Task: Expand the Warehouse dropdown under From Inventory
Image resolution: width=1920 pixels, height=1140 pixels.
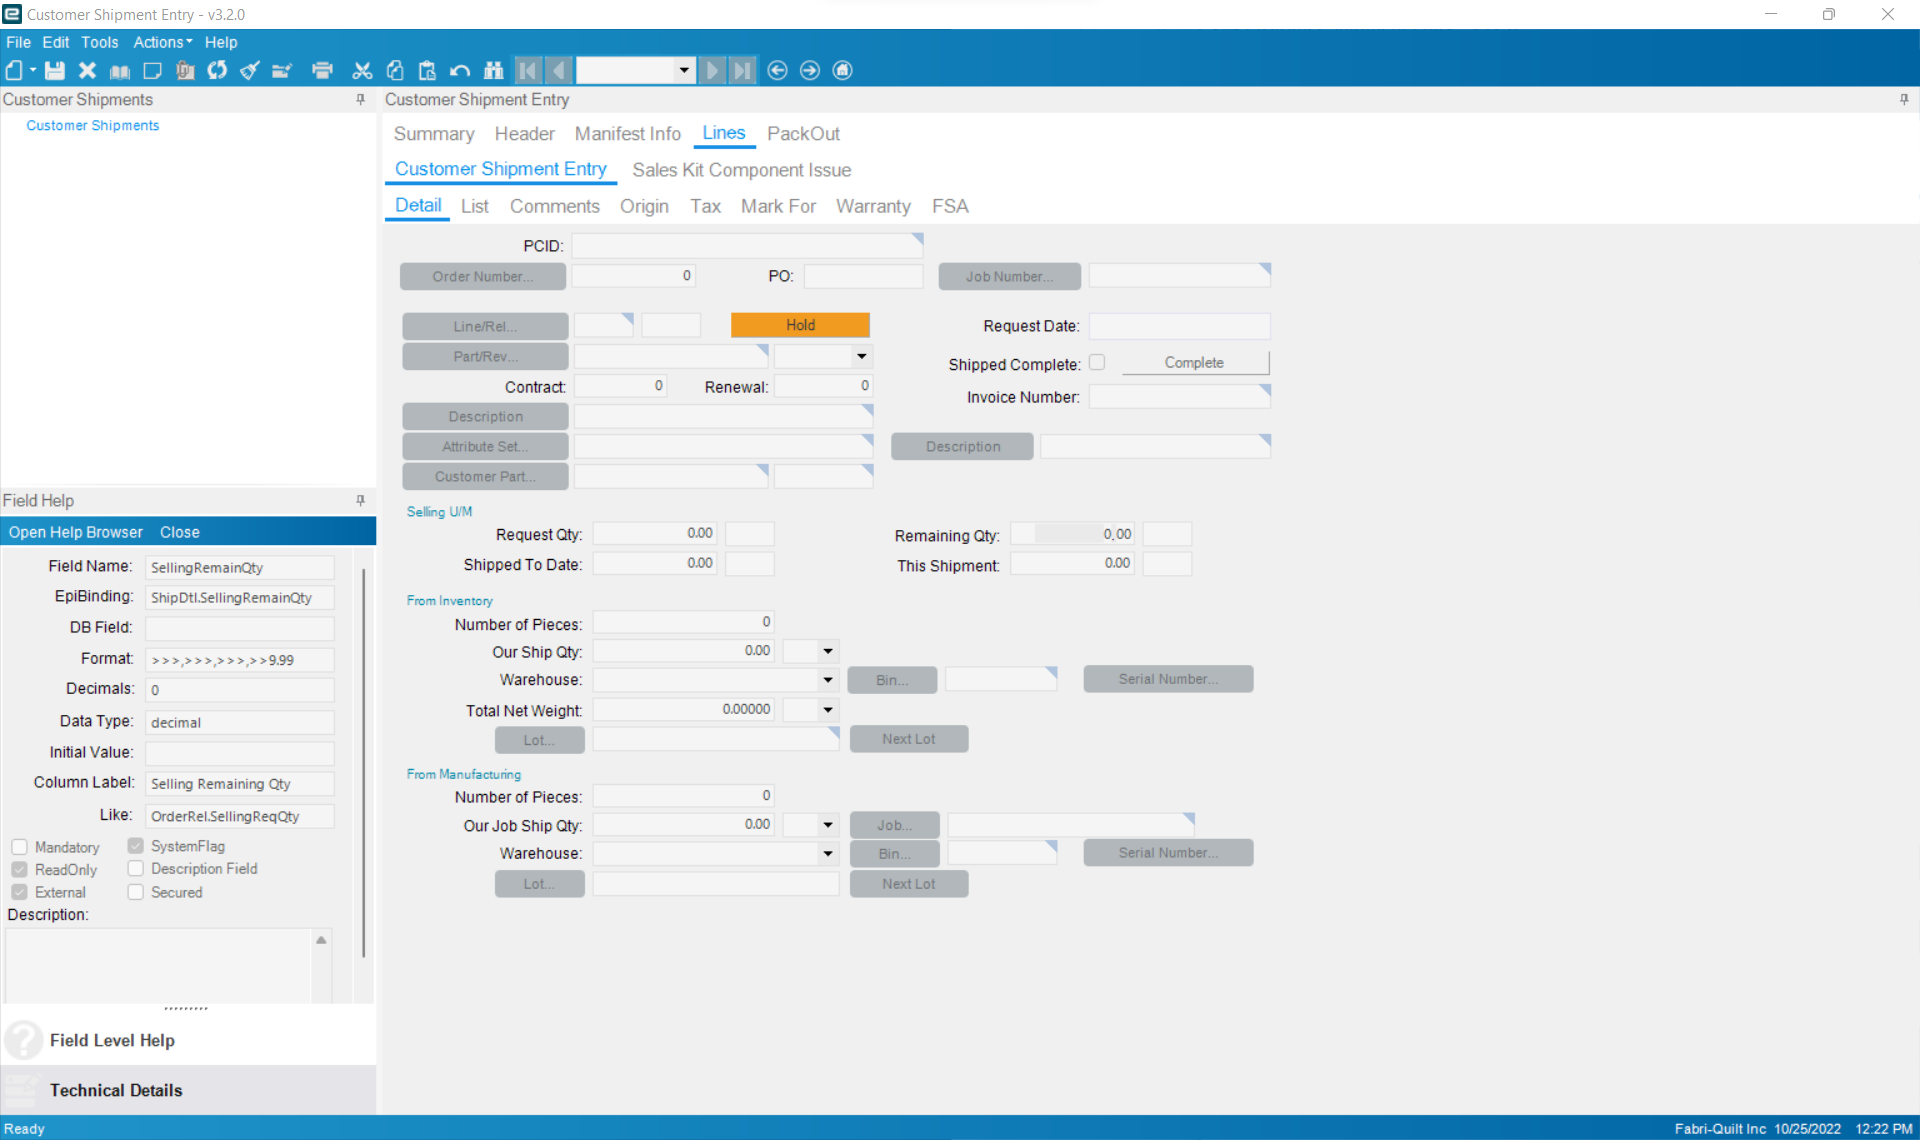Action: pyautogui.click(x=827, y=679)
